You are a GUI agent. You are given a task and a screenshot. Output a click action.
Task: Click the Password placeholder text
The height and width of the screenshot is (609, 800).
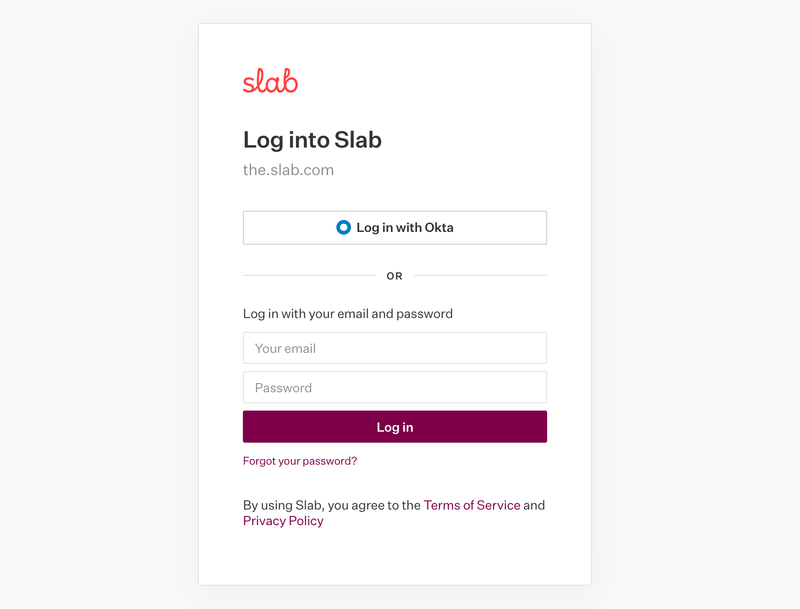(283, 387)
